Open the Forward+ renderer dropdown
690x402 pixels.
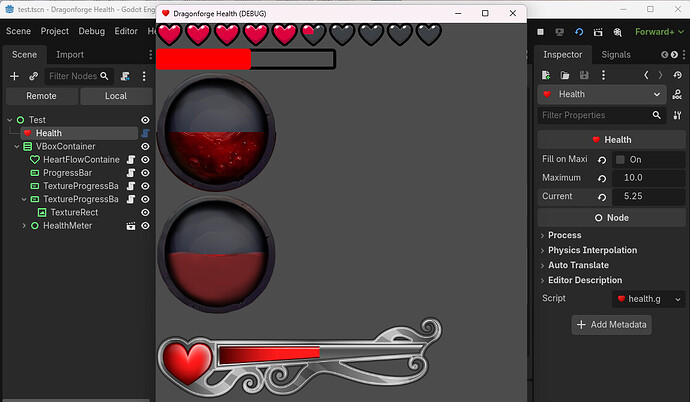coord(659,32)
